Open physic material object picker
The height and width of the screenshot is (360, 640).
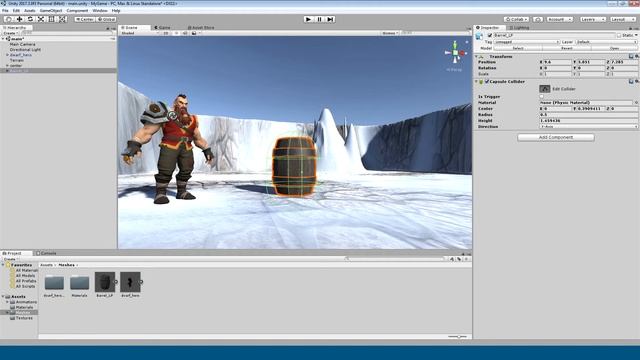pyautogui.click(x=636, y=102)
